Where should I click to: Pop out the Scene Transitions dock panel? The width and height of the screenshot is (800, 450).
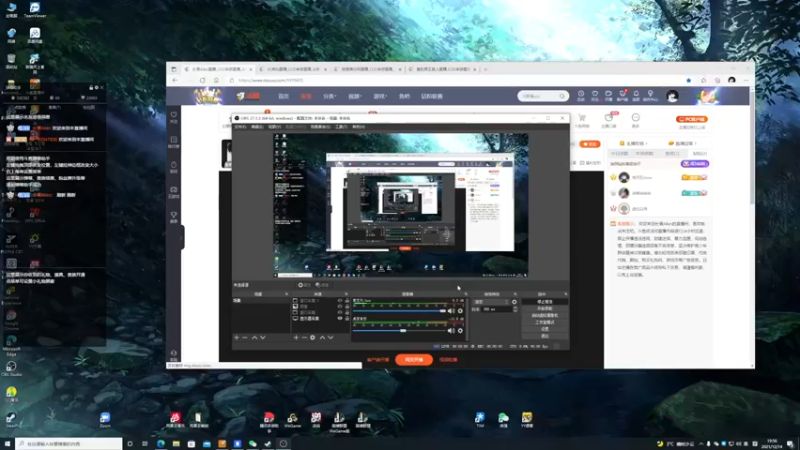[x=515, y=294]
